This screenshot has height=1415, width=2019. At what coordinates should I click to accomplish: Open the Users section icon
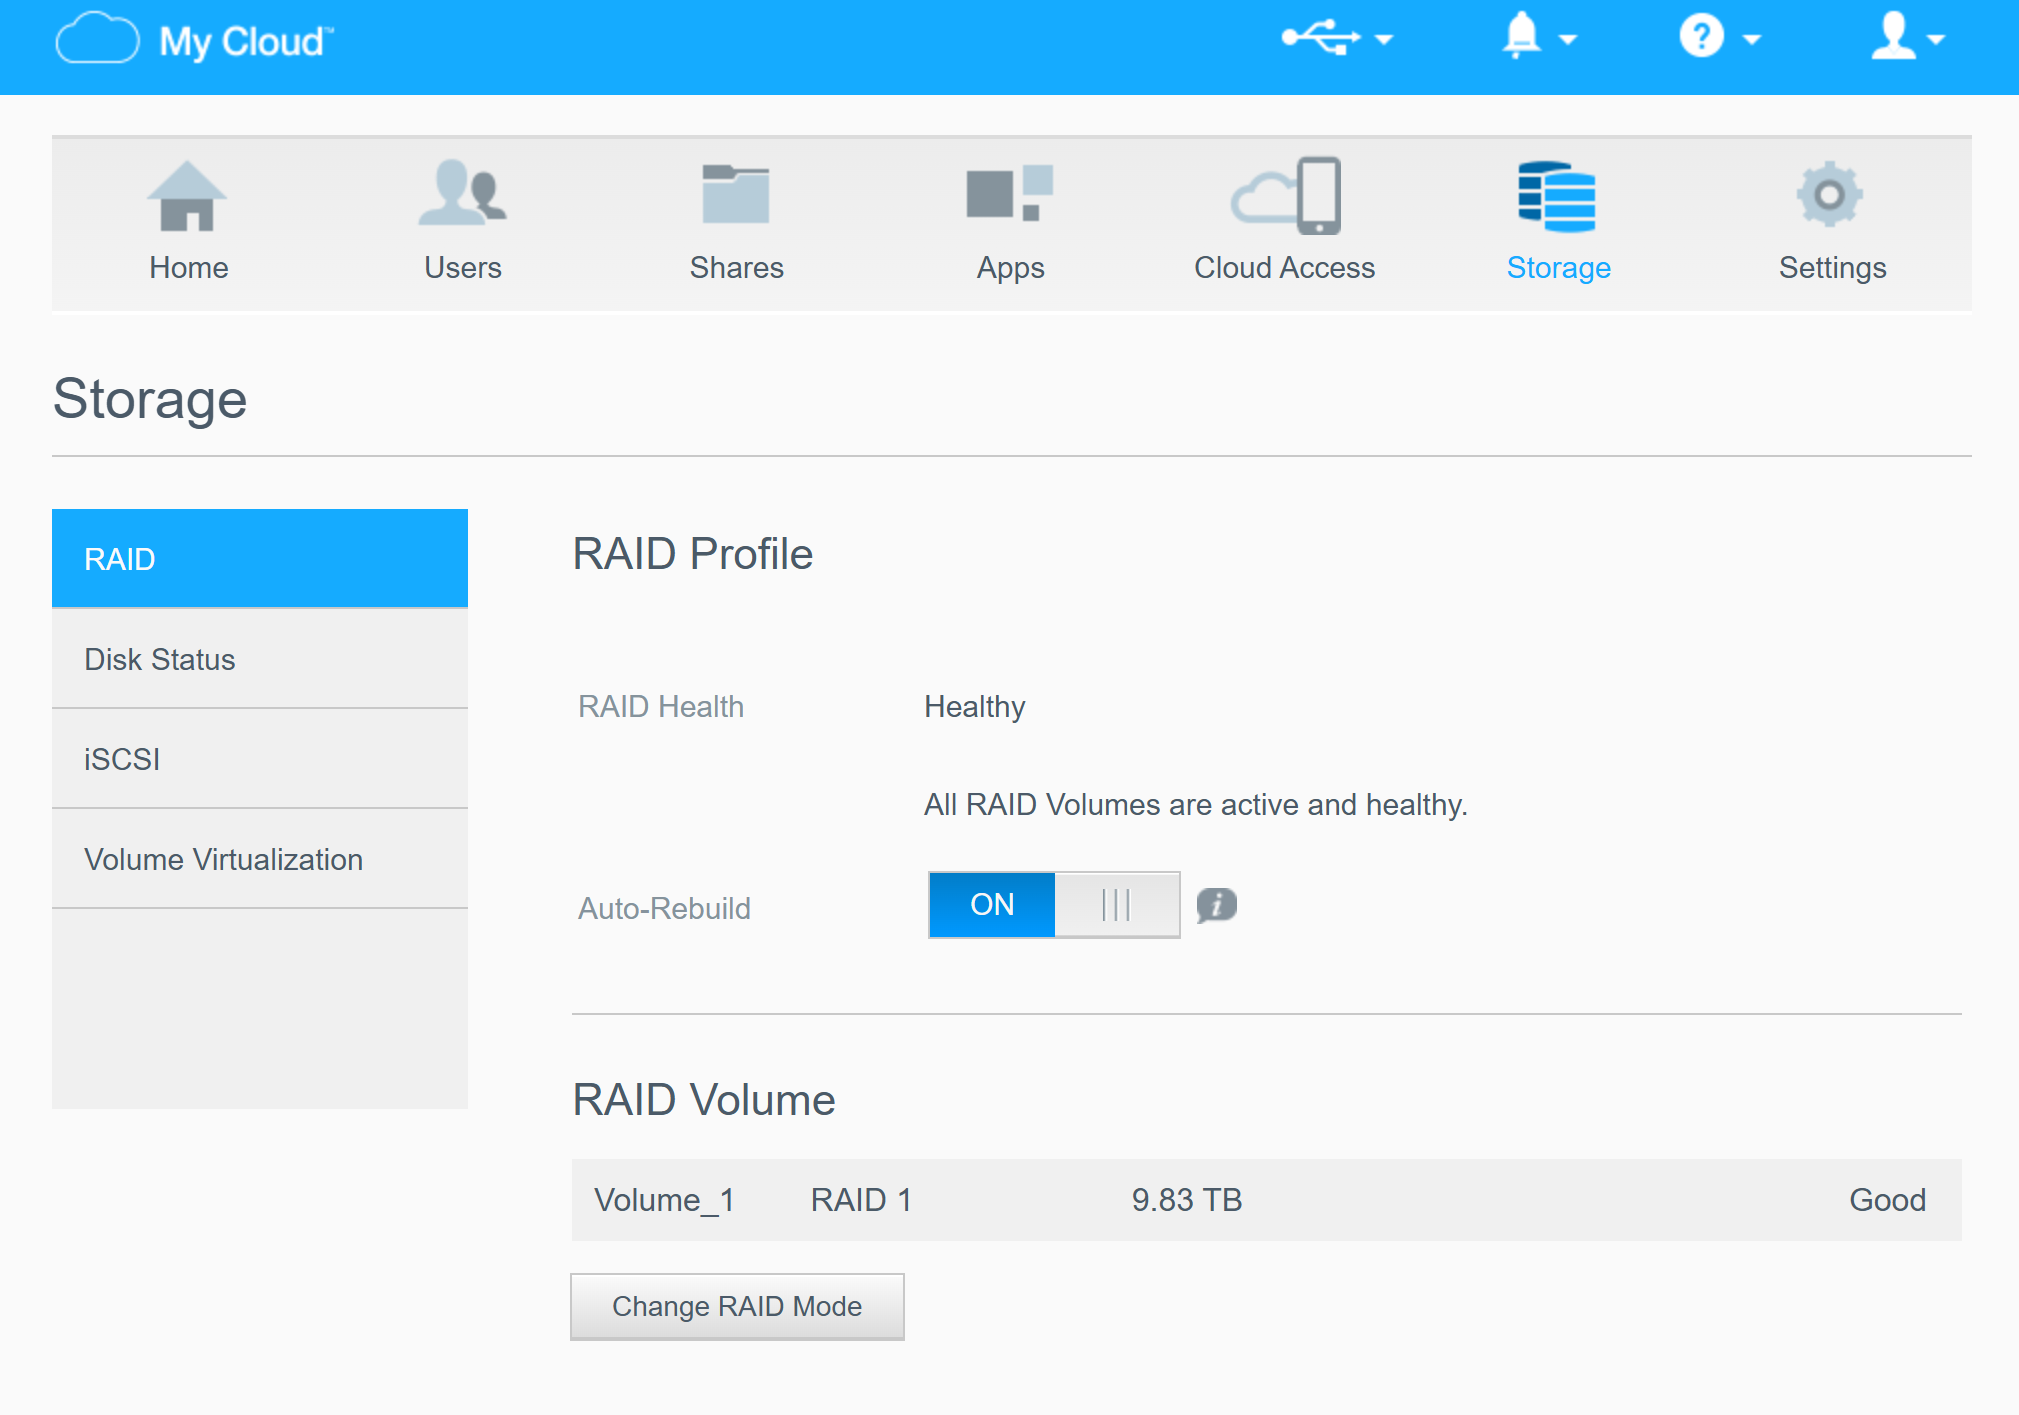[462, 193]
